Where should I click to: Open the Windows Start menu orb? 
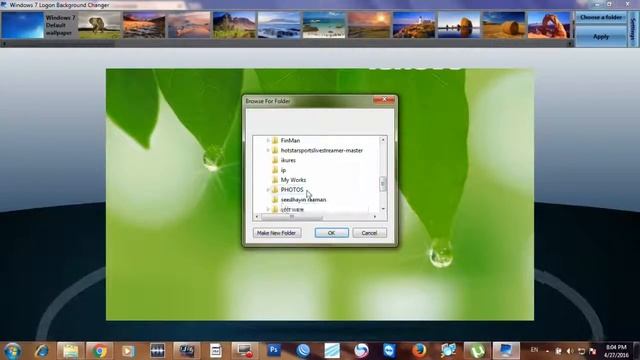(x=12, y=351)
